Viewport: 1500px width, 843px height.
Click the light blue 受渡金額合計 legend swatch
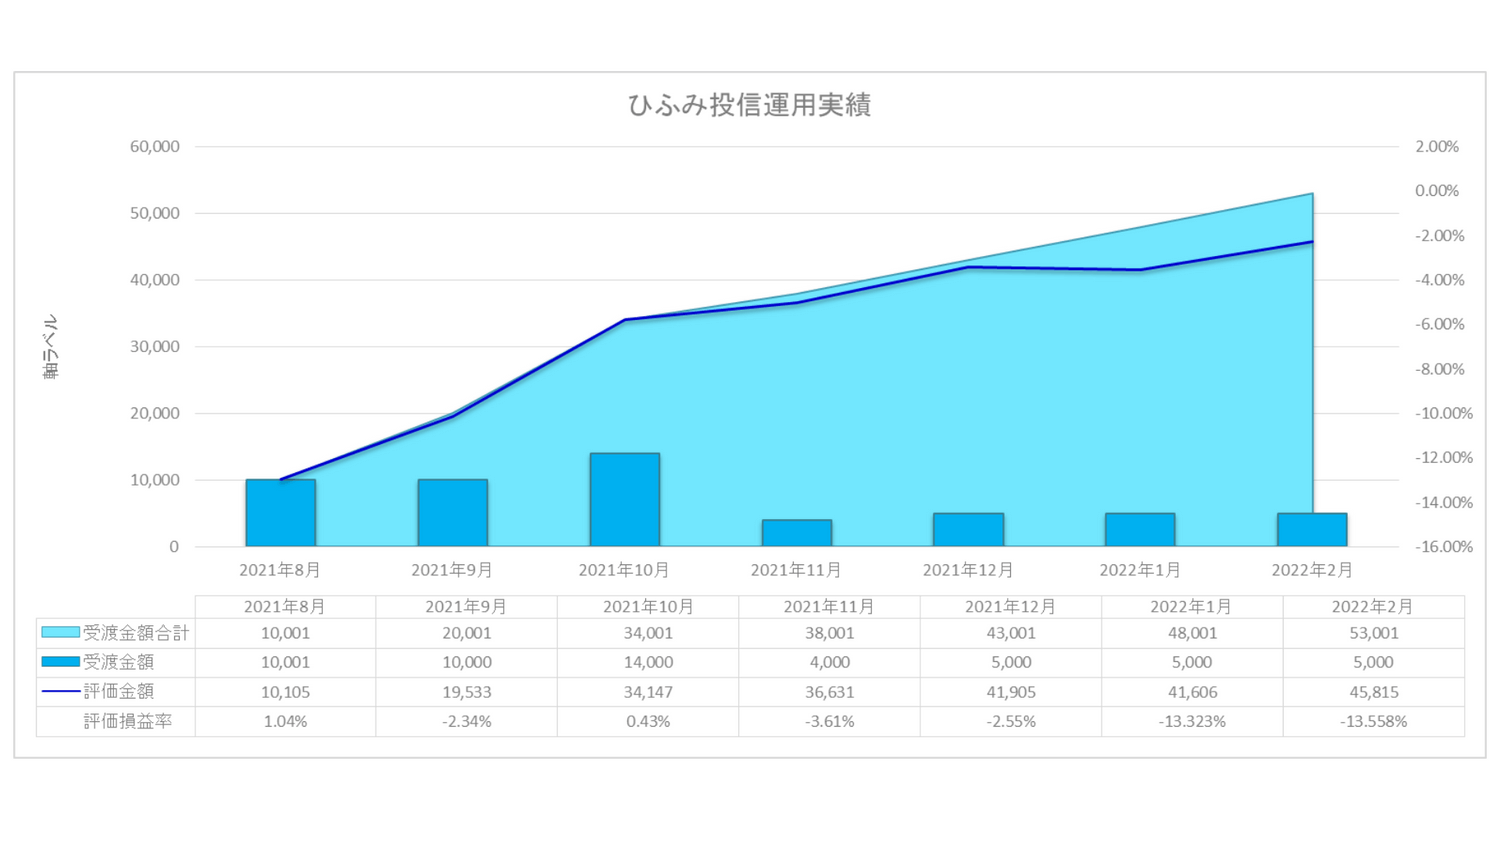(60, 633)
